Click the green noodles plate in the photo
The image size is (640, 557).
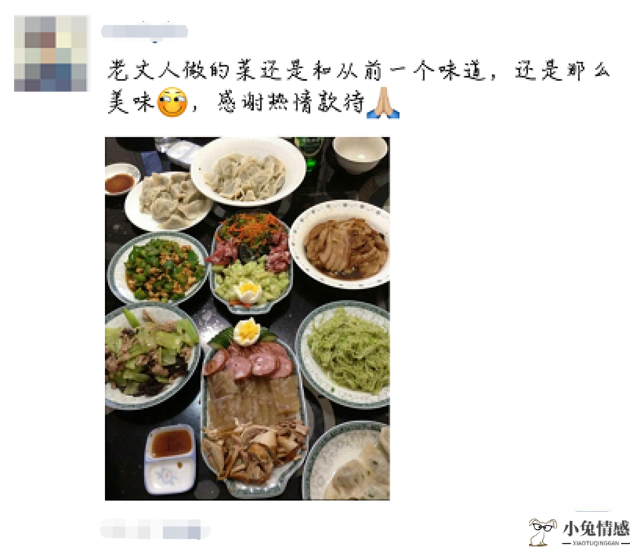[x=344, y=354]
